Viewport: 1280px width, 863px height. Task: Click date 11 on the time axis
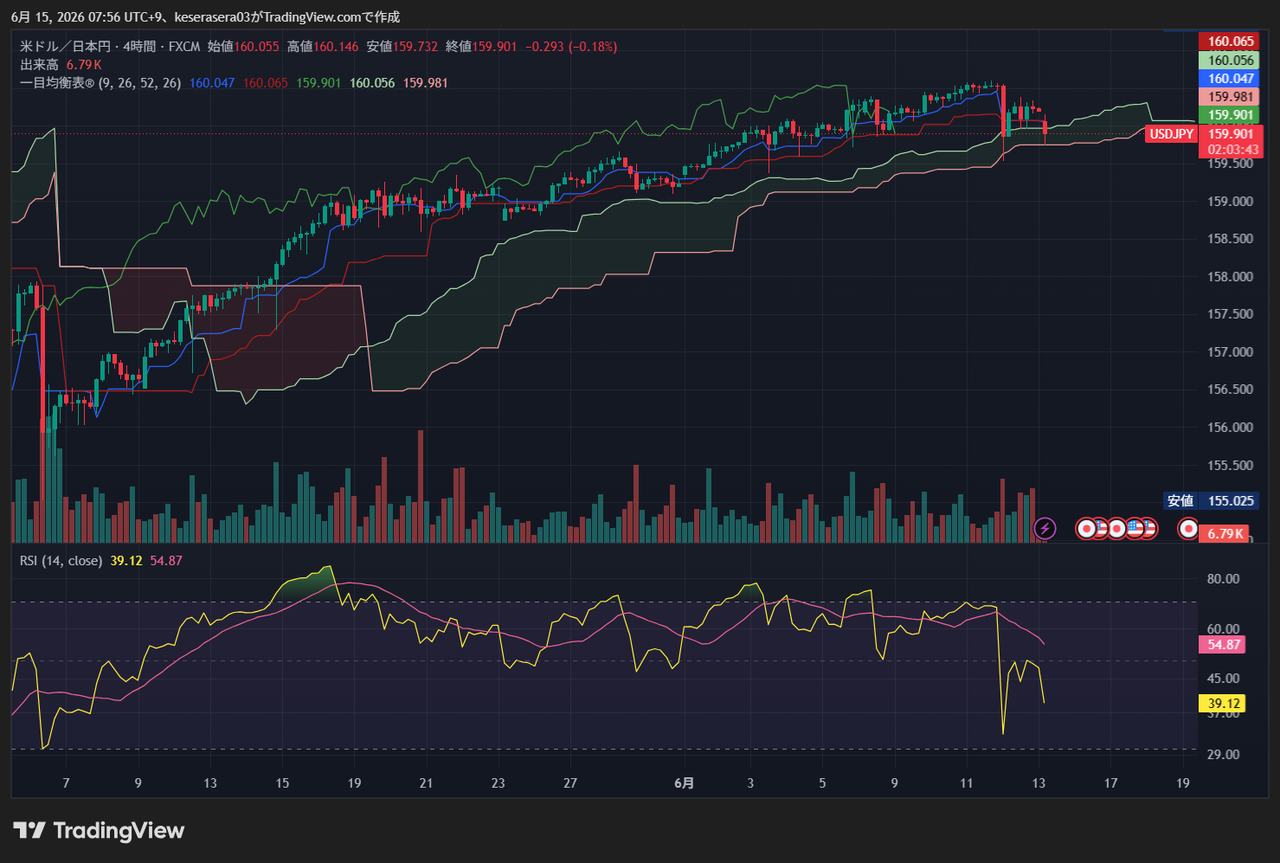[966, 784]
